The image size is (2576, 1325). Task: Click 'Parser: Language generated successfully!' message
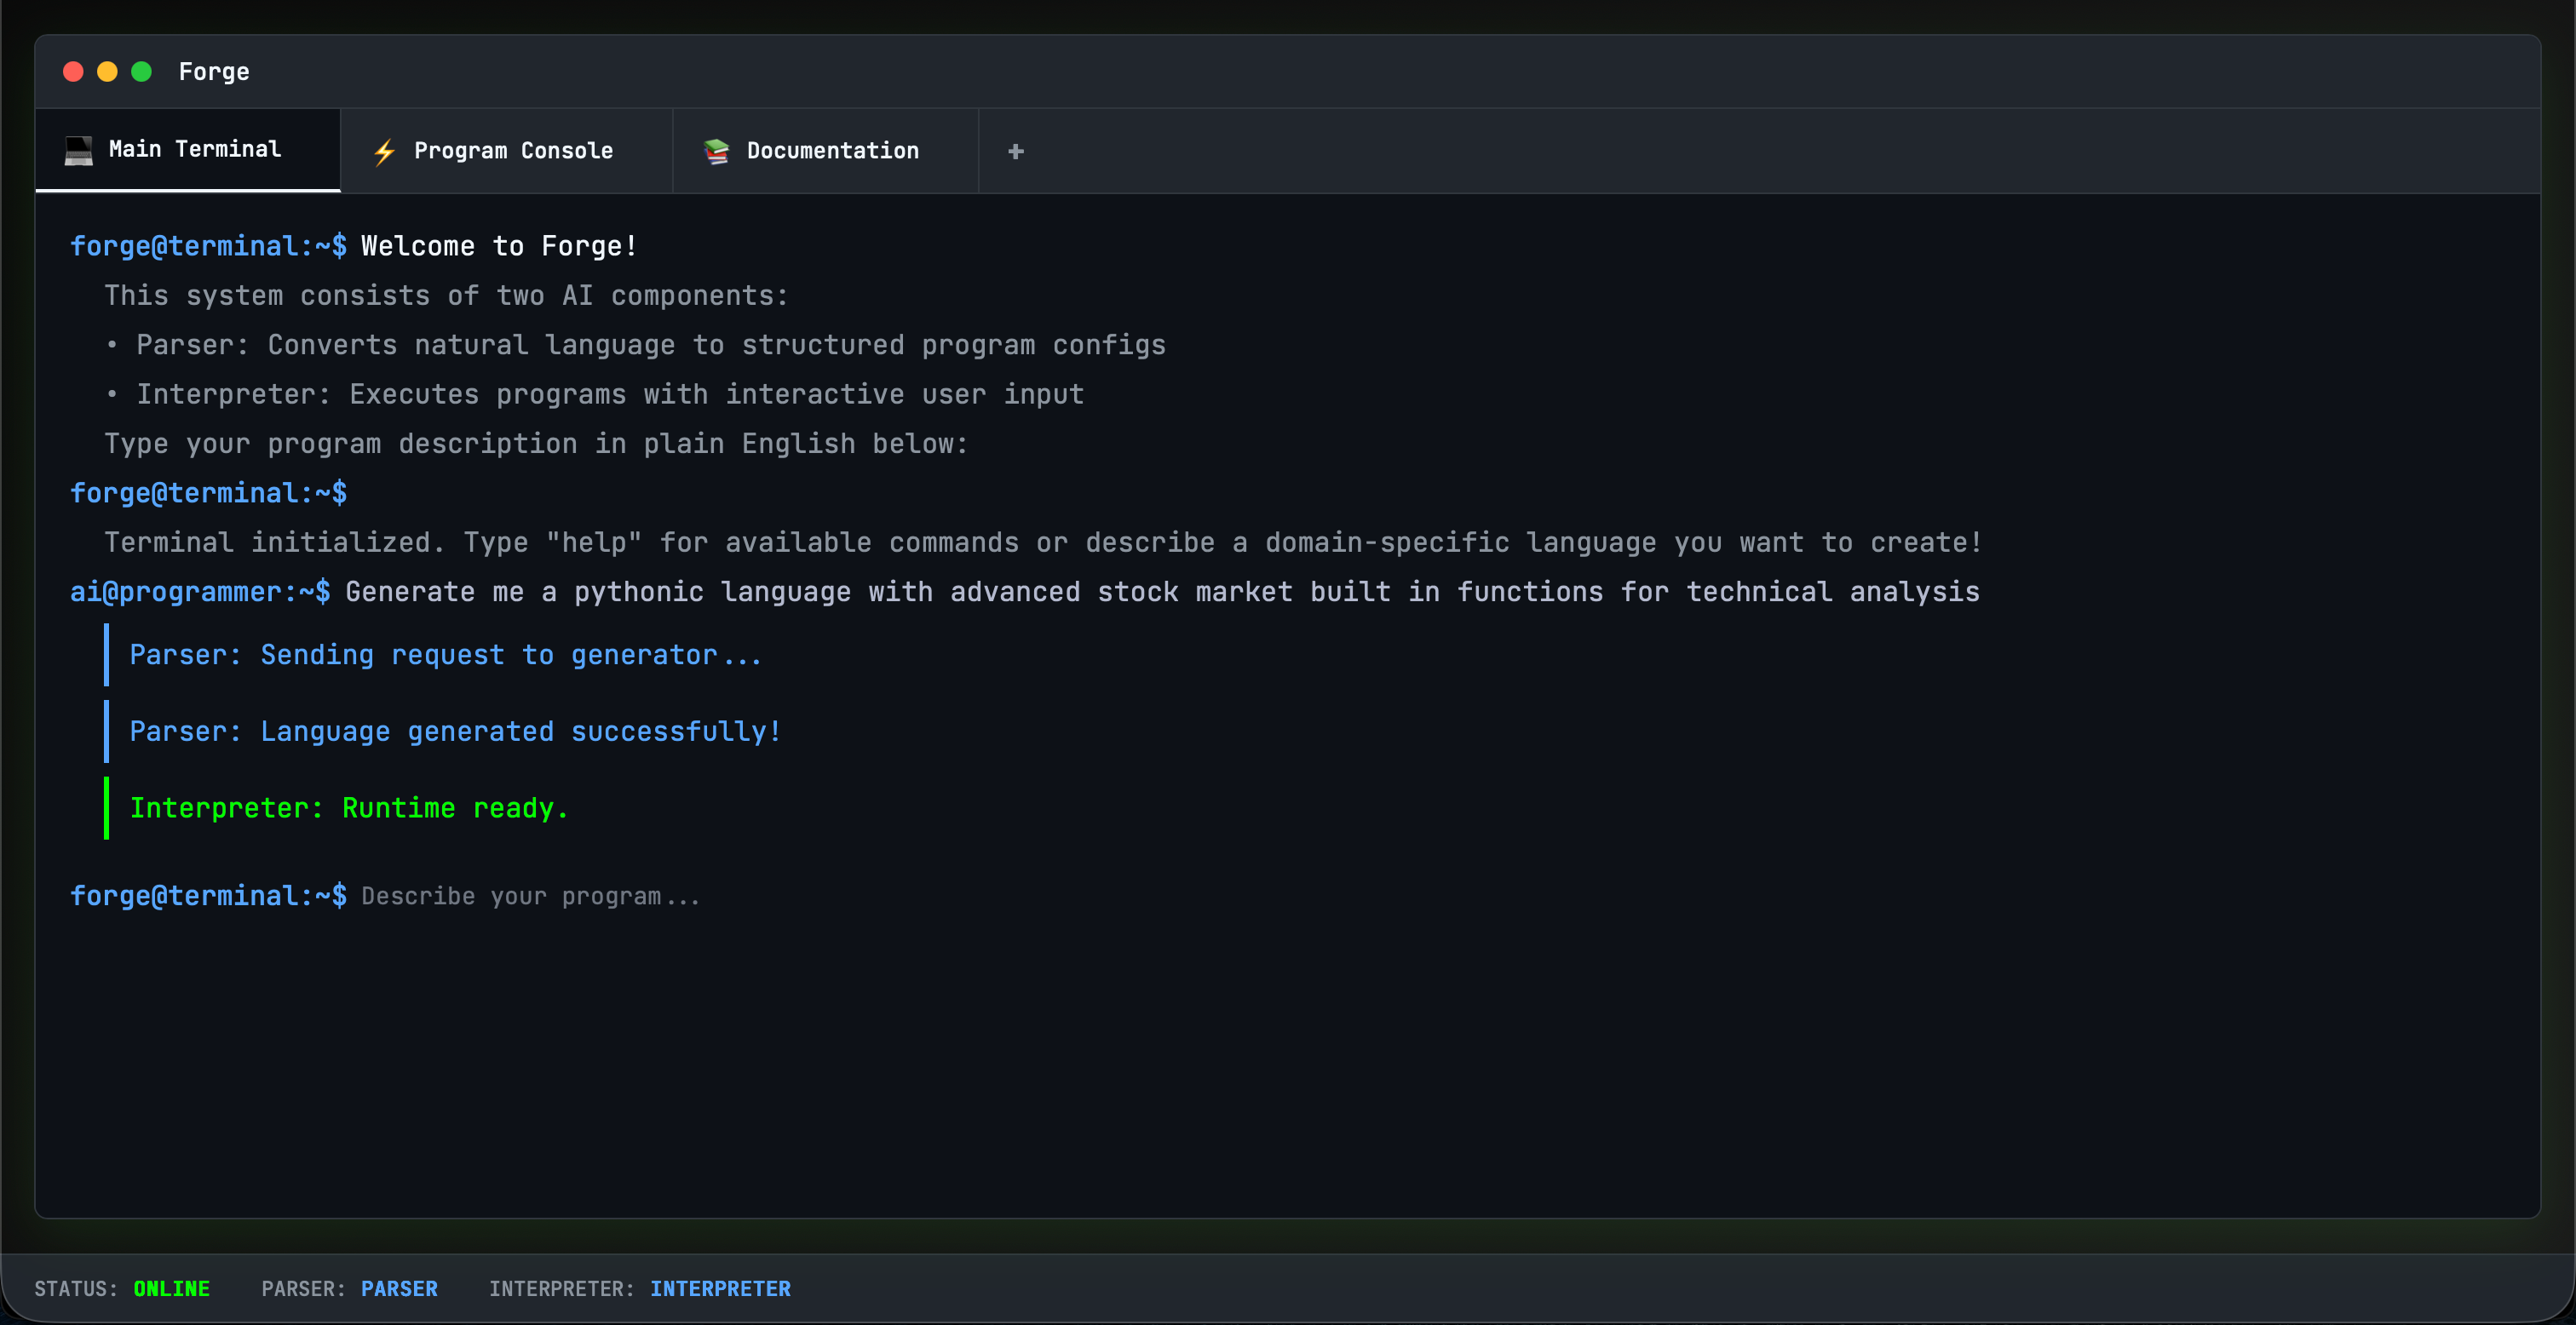(x=455, y=732)
